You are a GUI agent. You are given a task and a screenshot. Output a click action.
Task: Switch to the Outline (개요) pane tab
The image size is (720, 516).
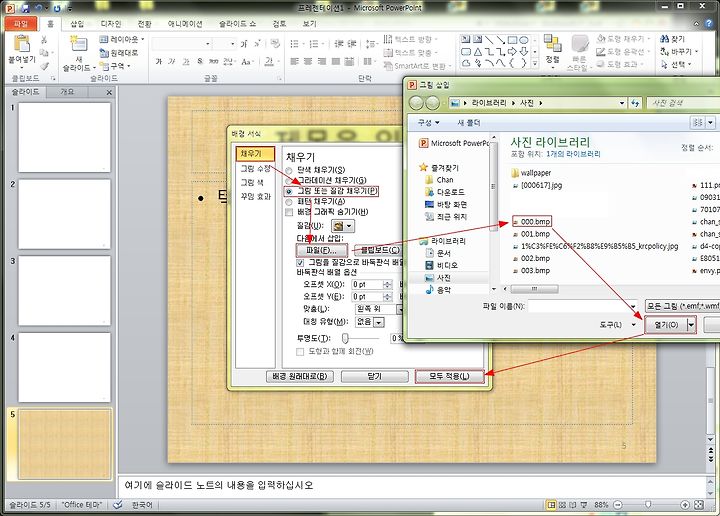pyautogui.click(x=67, y=92)
